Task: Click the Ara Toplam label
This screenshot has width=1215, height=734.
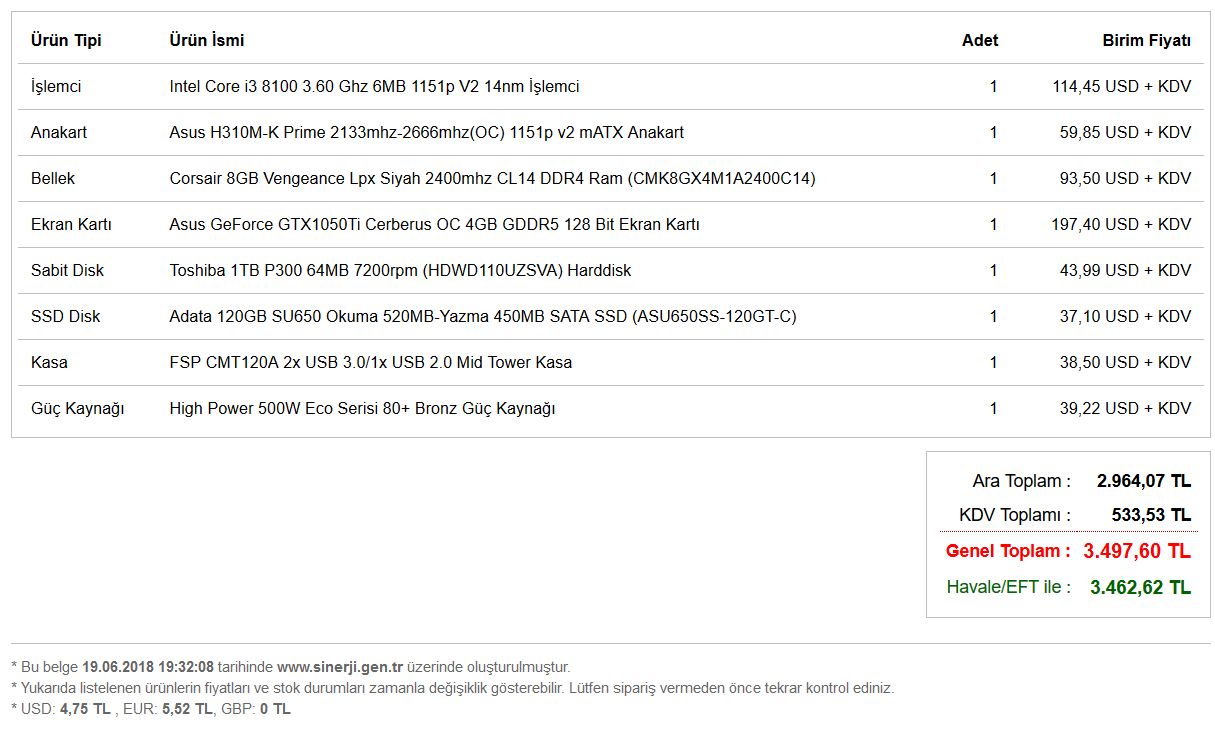Action: (1022, 481)
